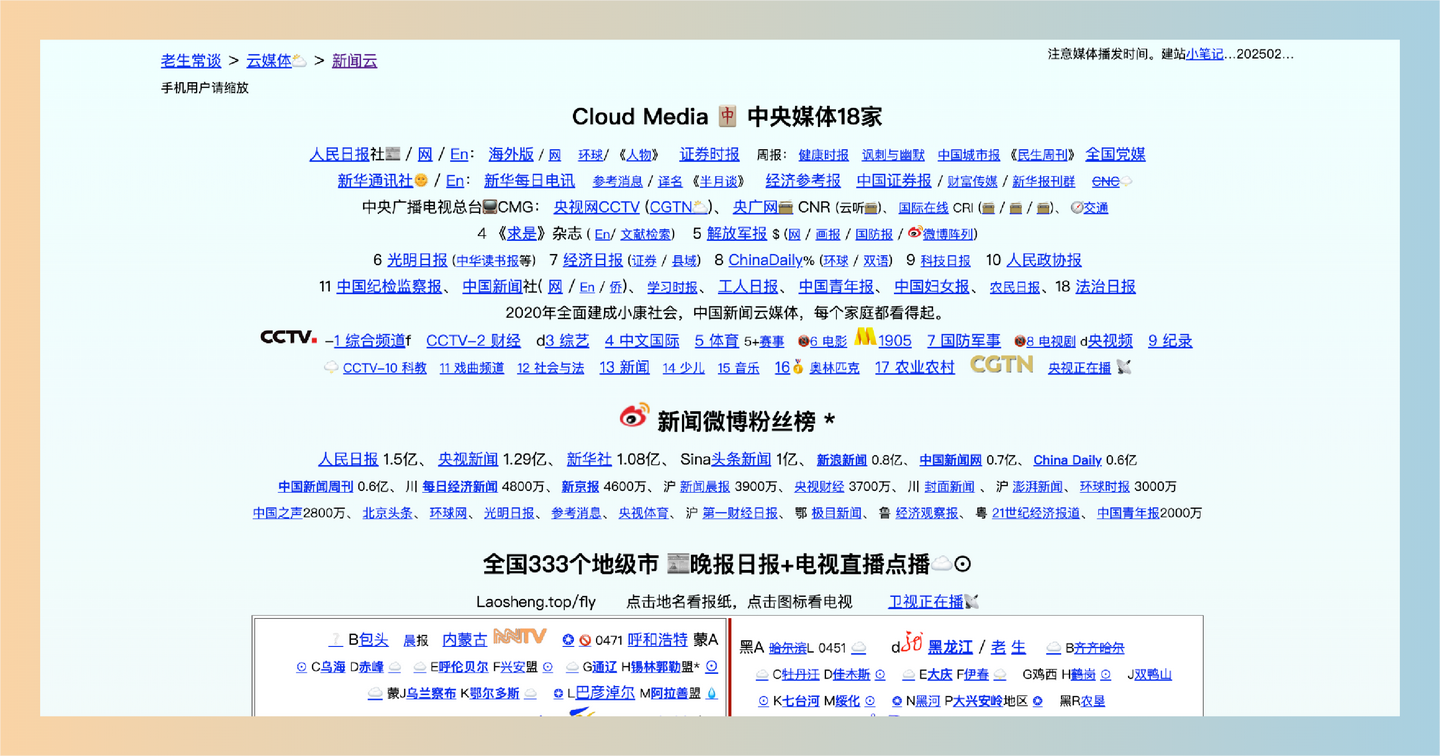Open the 新华社 Weibo ranking link
The image size is (1440, 756).
point(589,460)
